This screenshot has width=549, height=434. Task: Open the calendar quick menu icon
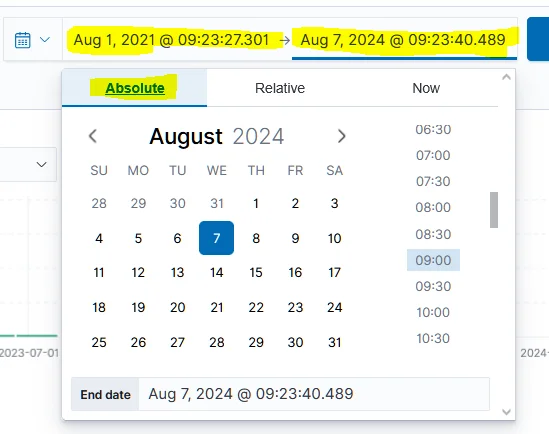tap(22, 40)
